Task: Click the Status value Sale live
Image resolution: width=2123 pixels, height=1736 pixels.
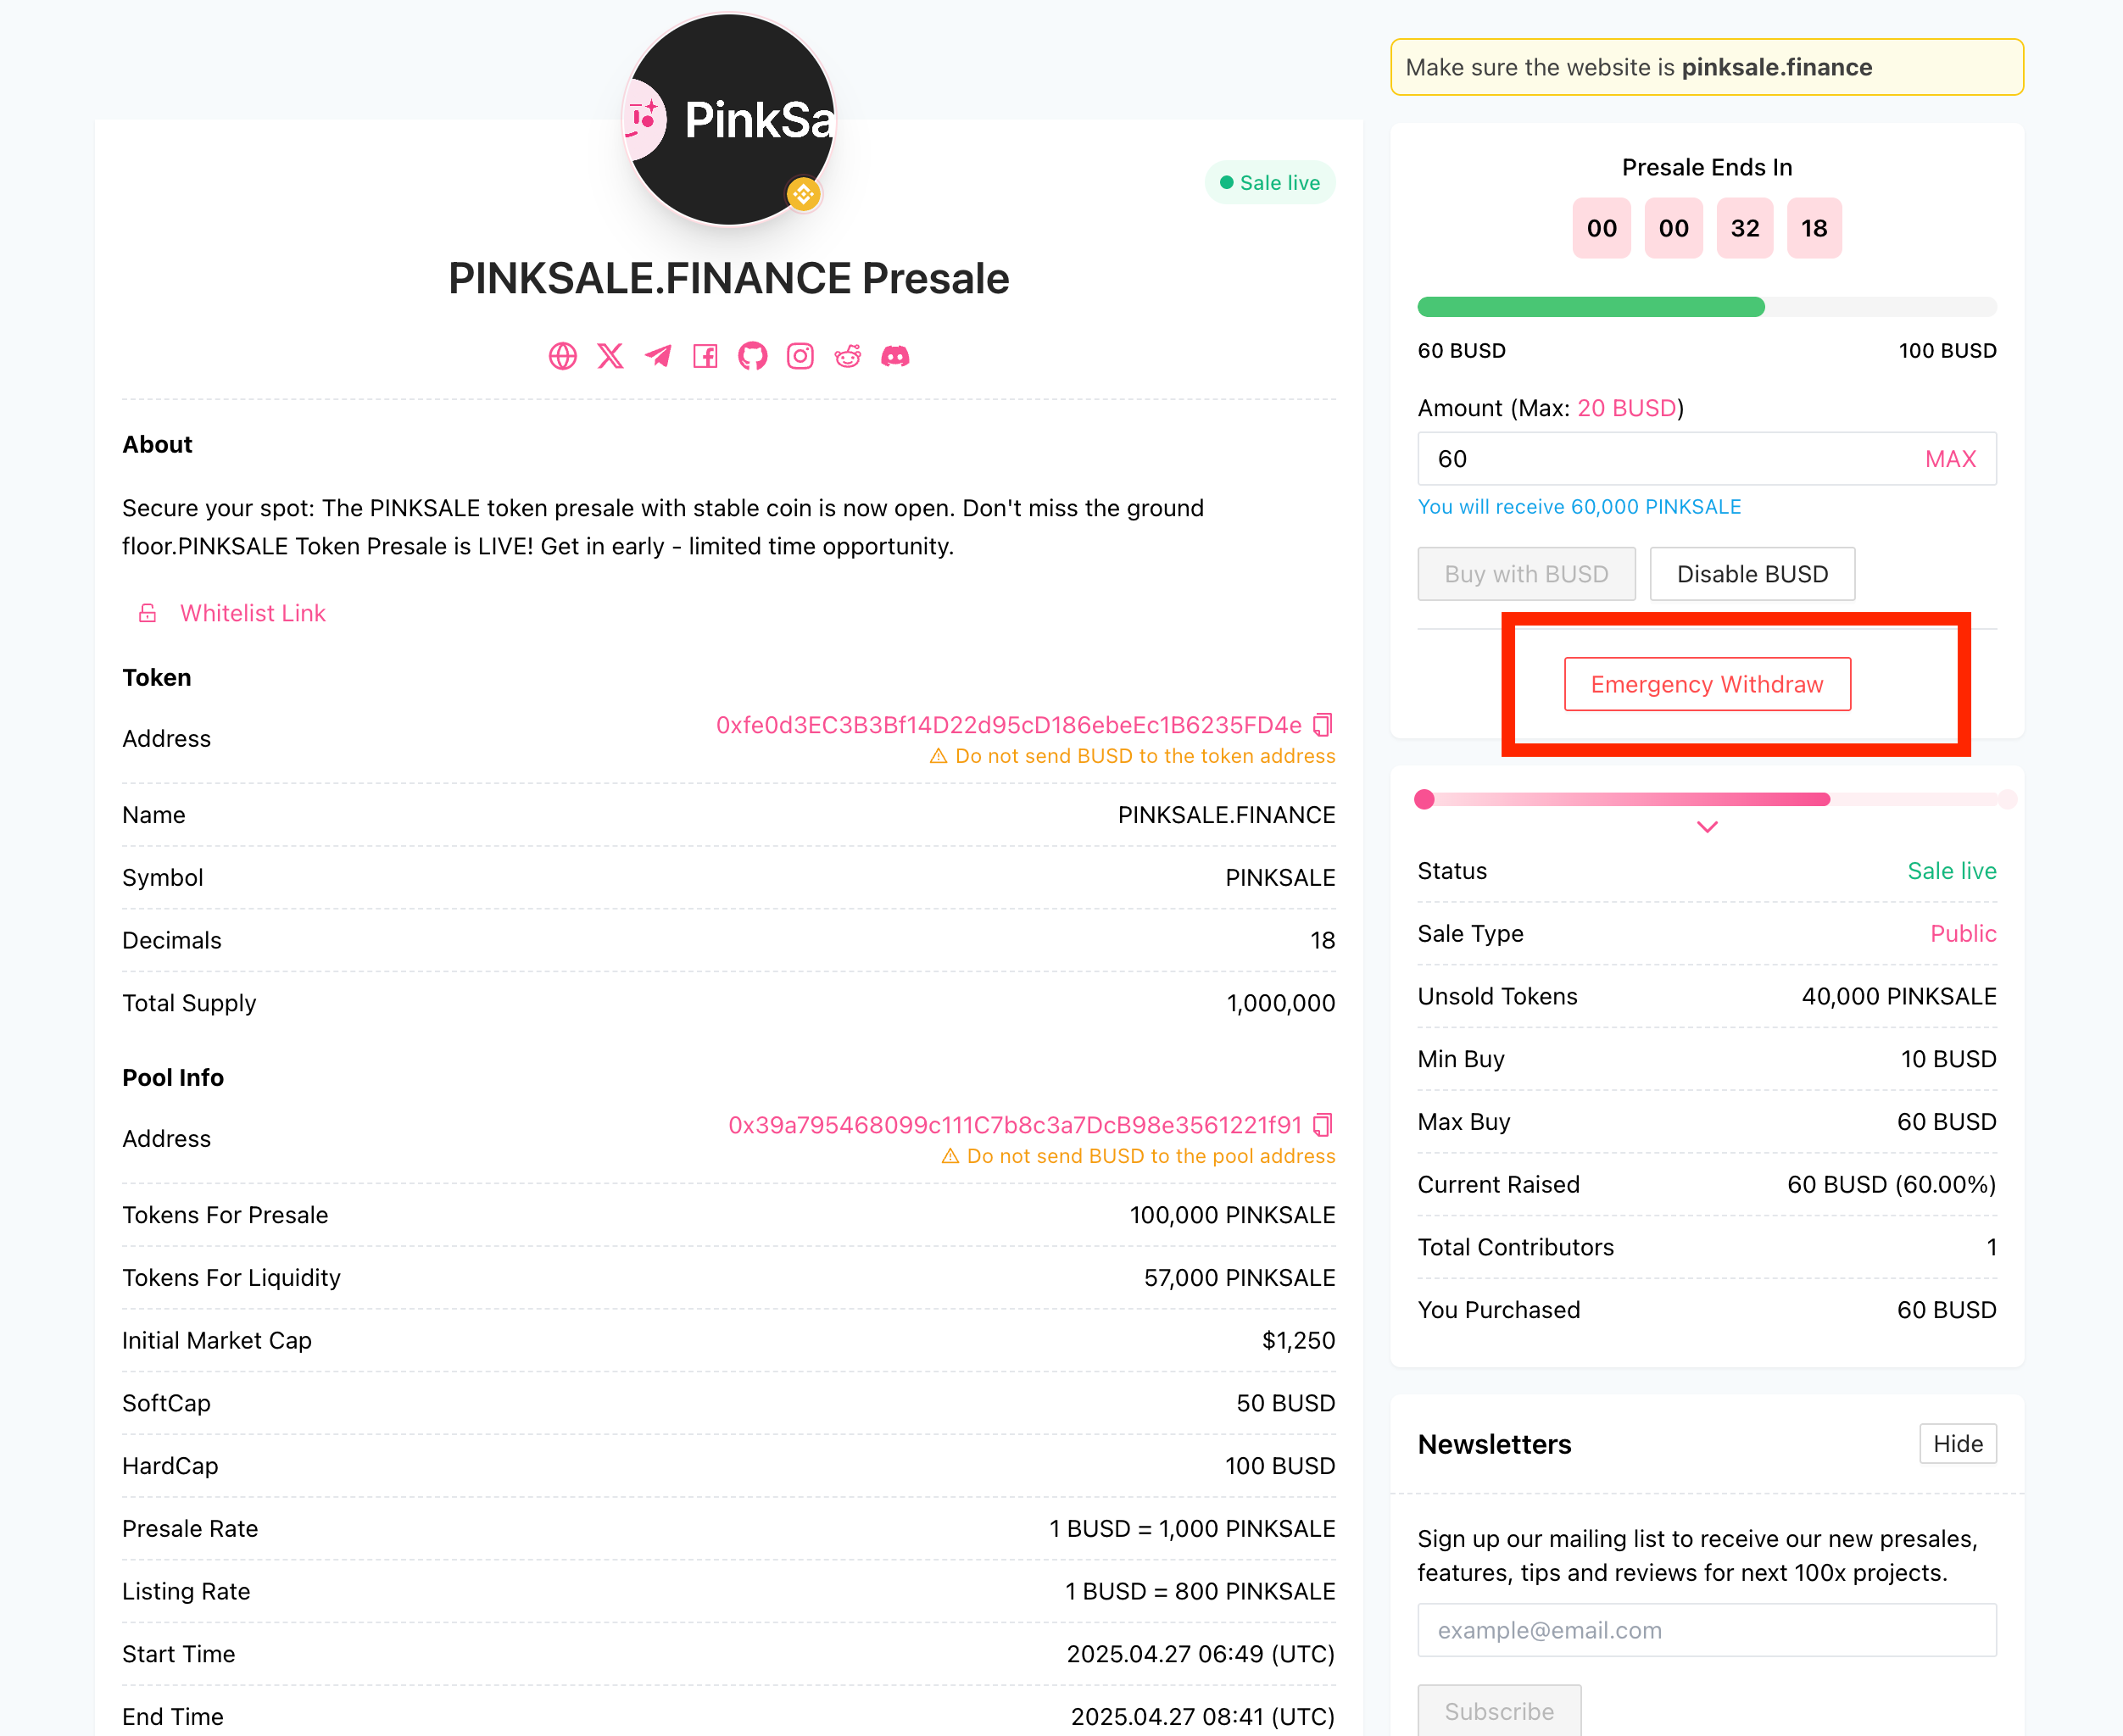Action: [x=1951, y=870]
